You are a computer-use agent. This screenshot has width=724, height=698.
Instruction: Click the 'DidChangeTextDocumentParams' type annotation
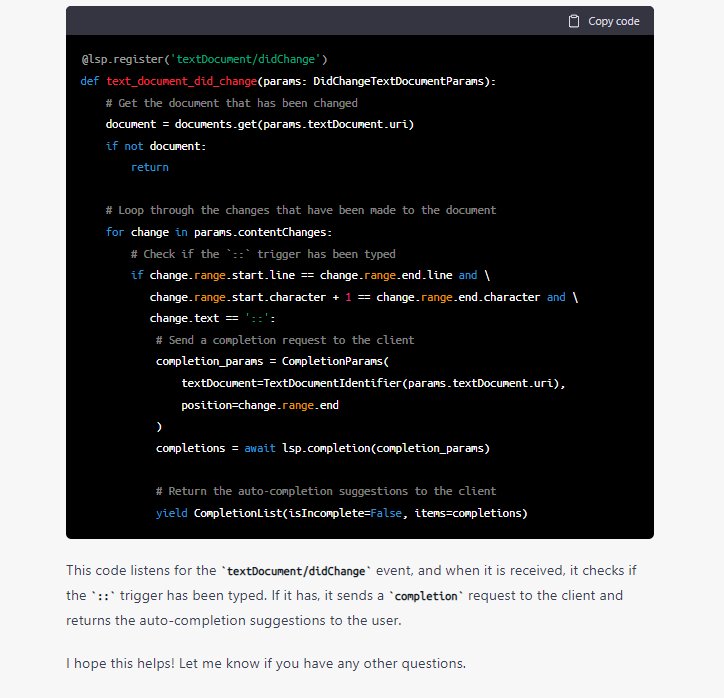[x=398, y=81]
